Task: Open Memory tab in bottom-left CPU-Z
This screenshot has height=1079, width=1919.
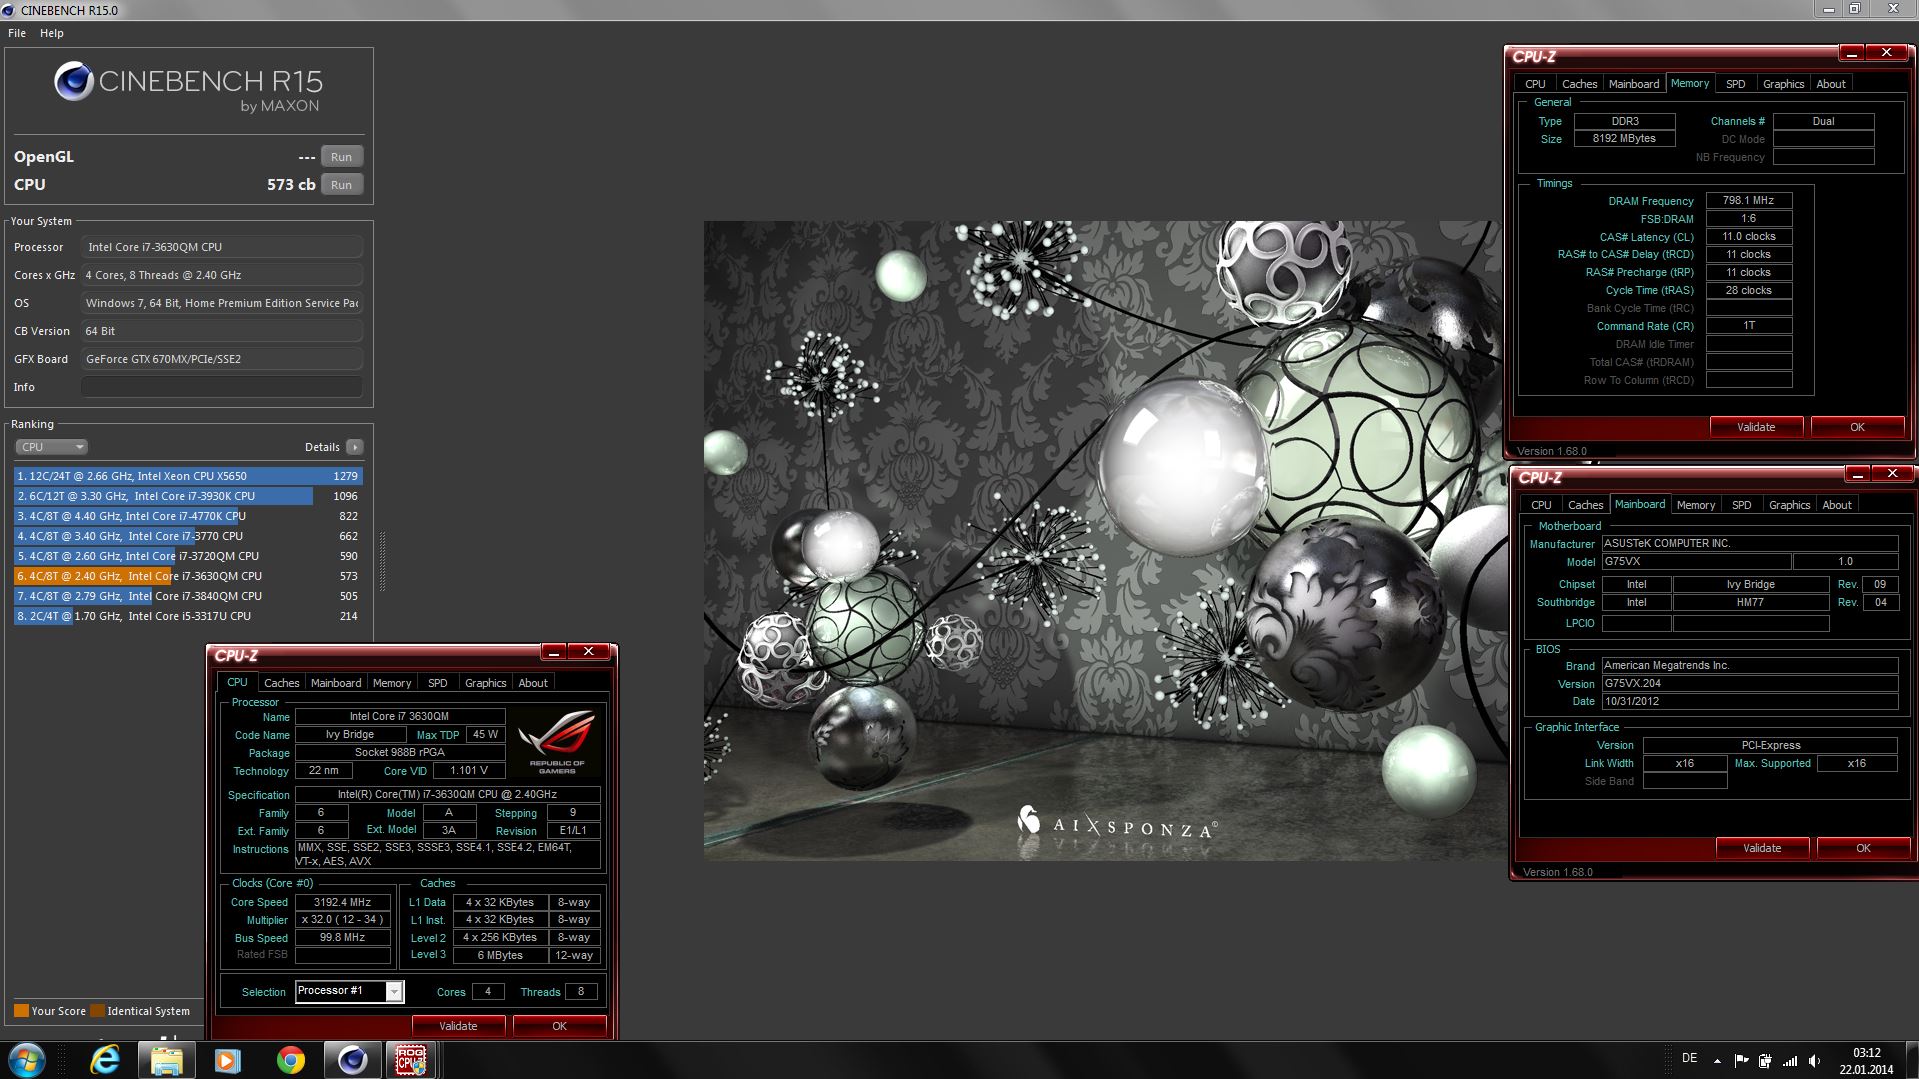Action: [392, 683]
